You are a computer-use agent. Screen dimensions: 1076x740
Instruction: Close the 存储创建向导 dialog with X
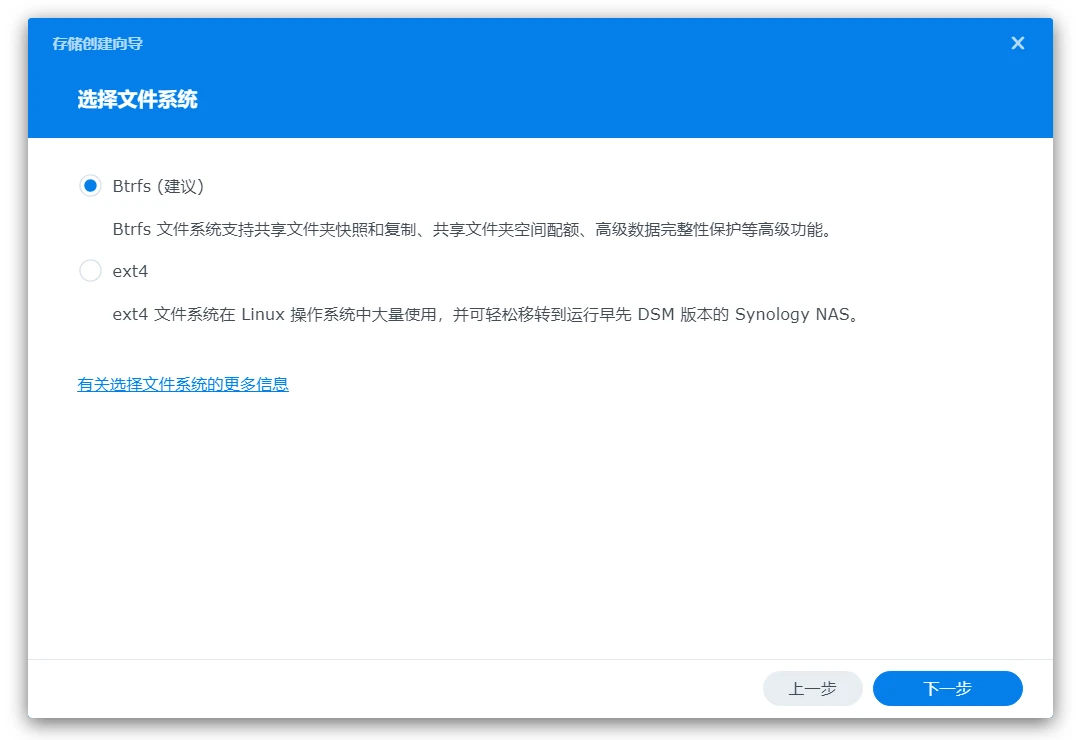coord(1017,44)
